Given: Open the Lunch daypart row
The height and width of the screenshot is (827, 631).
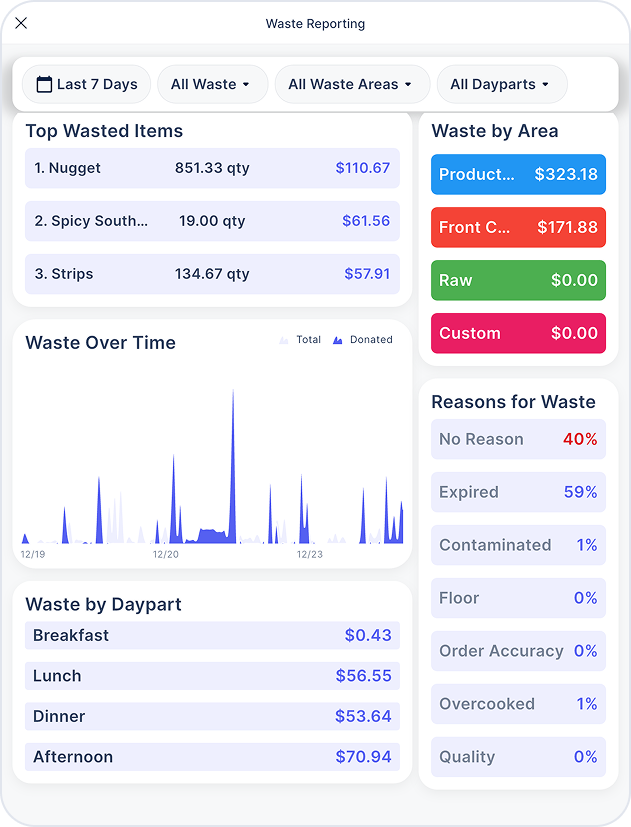Looking at the screenshot, I should (x=212, y=676).
